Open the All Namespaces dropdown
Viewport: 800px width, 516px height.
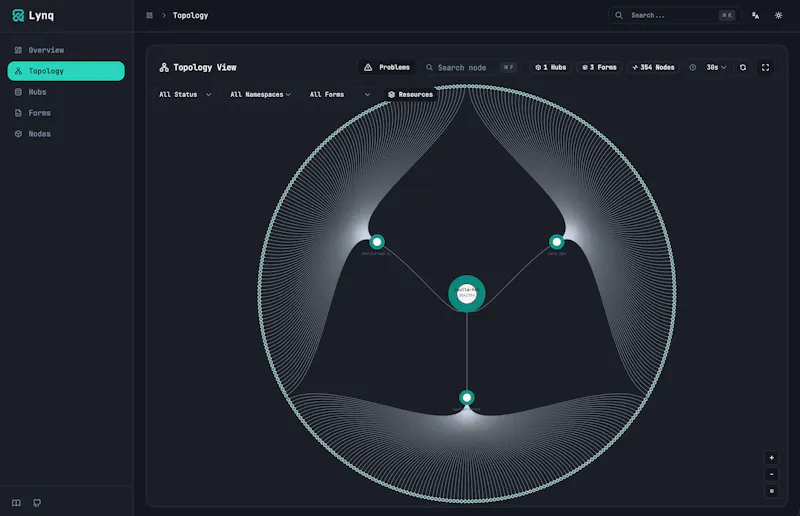tap(260, 94)
